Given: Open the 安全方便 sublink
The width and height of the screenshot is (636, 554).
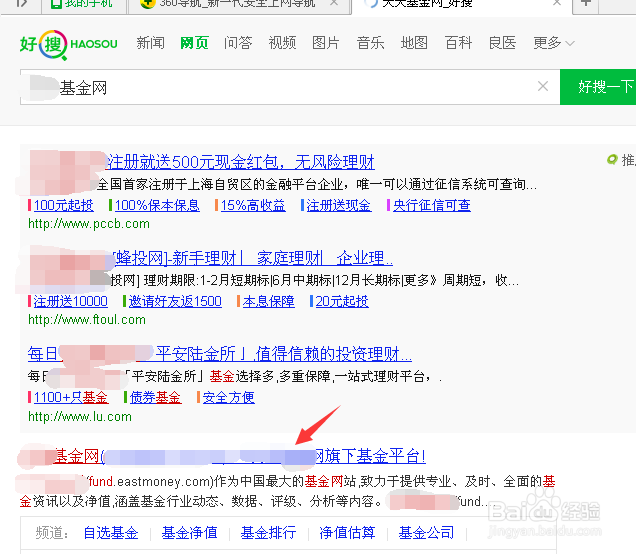Looking at the screenshot, I should coord(229,397).
